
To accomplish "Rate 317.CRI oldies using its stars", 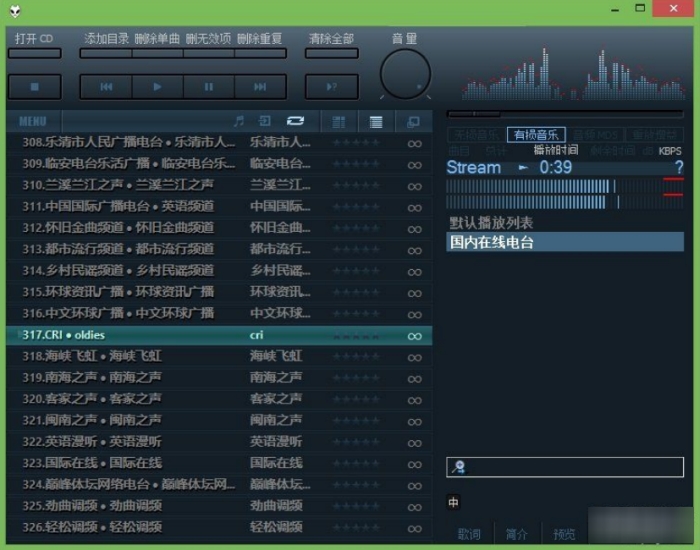I will tap(356, 336).
